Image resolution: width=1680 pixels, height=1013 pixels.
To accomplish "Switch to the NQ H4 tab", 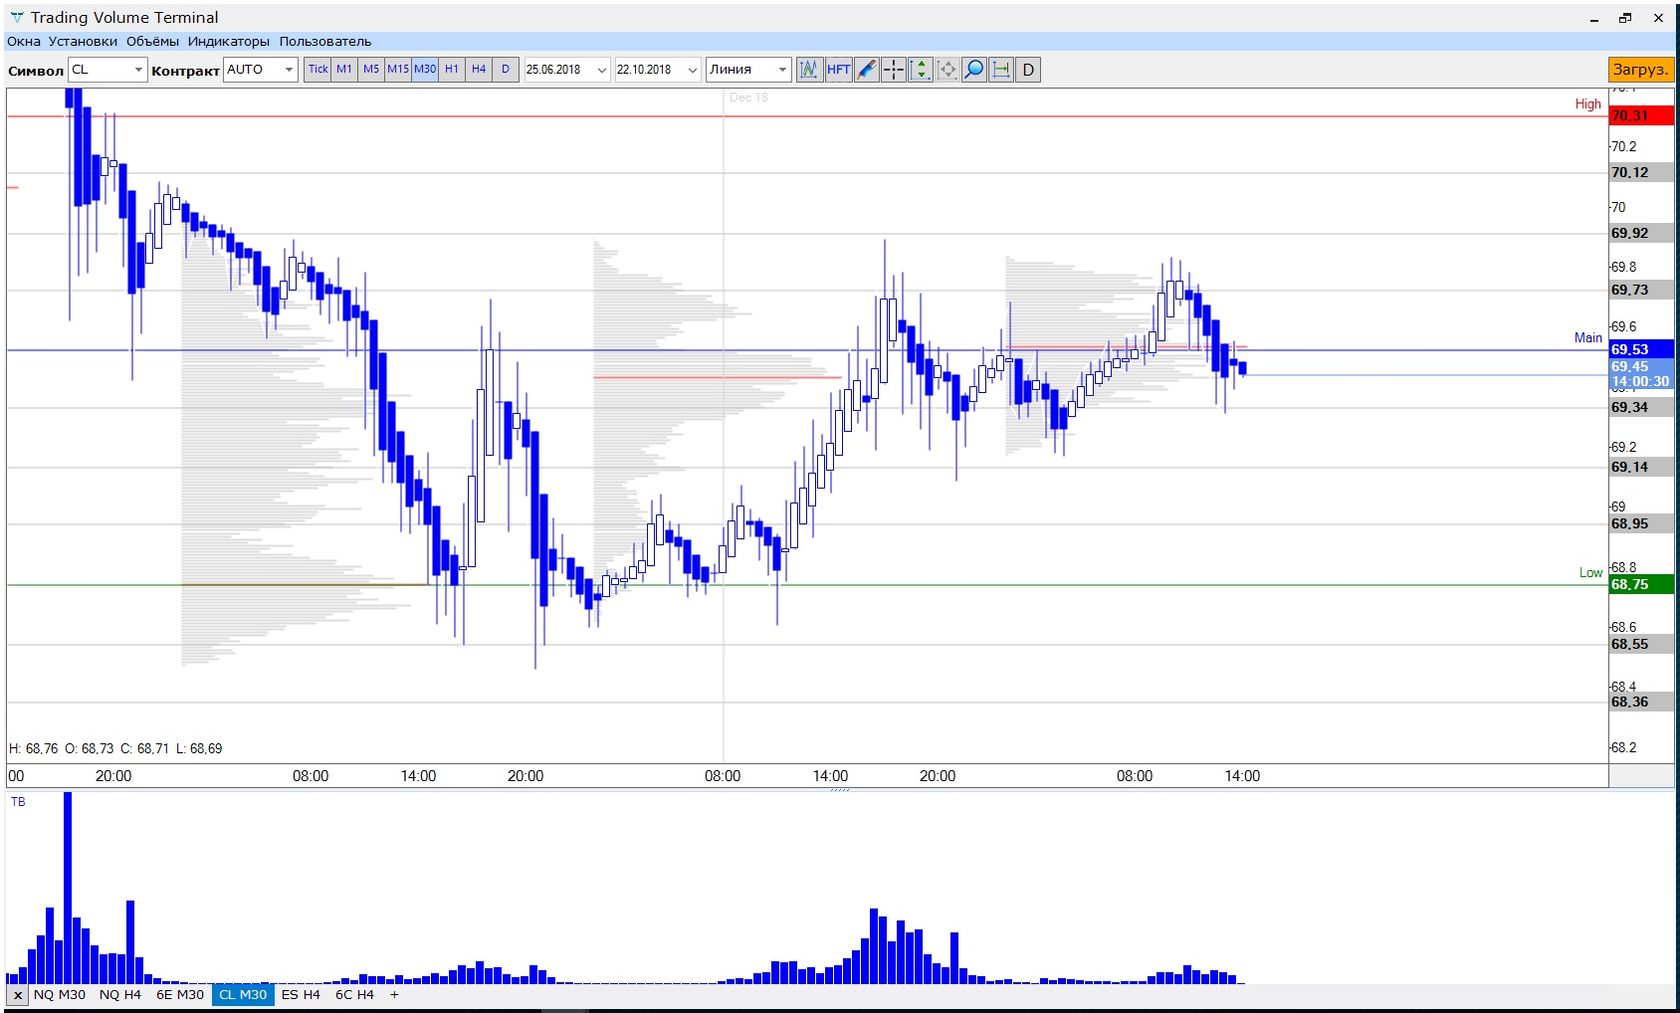I will click(x=120, y=995).
